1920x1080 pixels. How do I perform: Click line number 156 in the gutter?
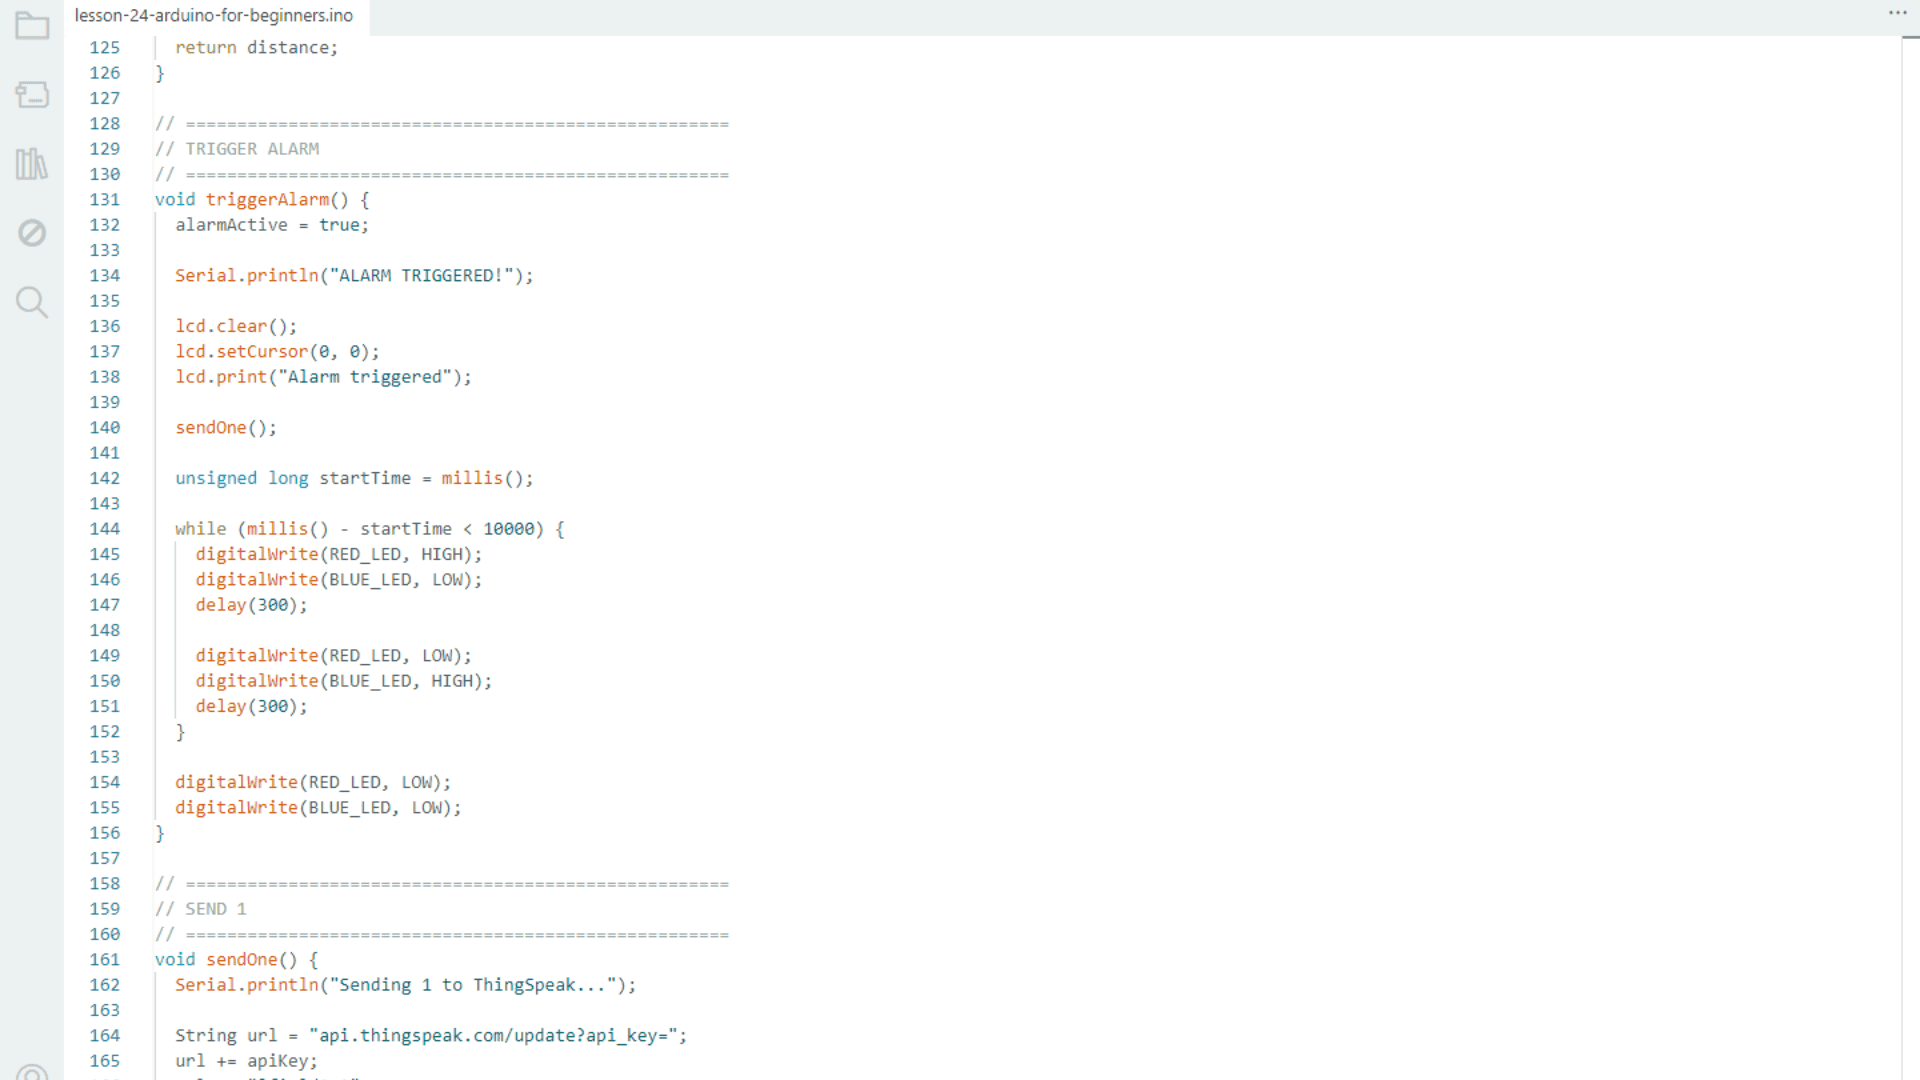coord(105,833)
